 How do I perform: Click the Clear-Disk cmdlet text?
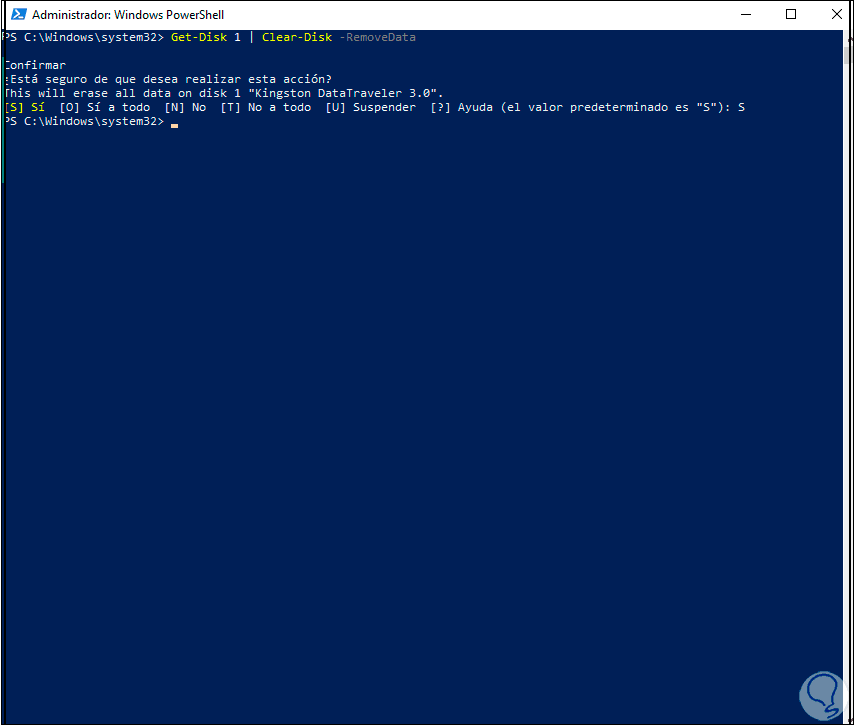click(296, 37)
